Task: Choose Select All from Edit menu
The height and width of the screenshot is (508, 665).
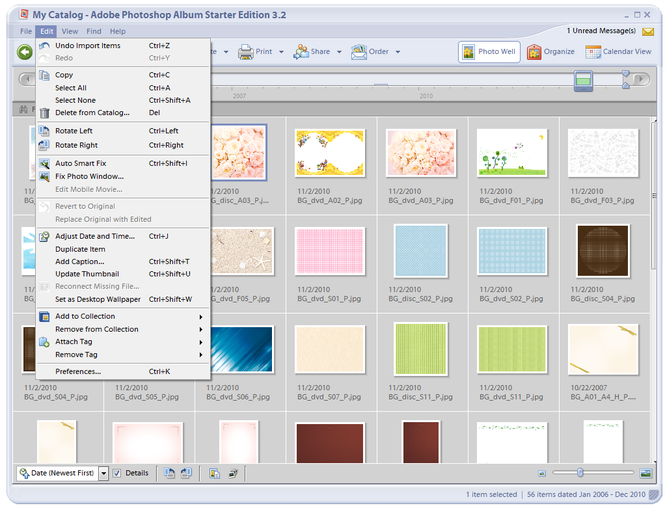Action: (x=123, y=88)
